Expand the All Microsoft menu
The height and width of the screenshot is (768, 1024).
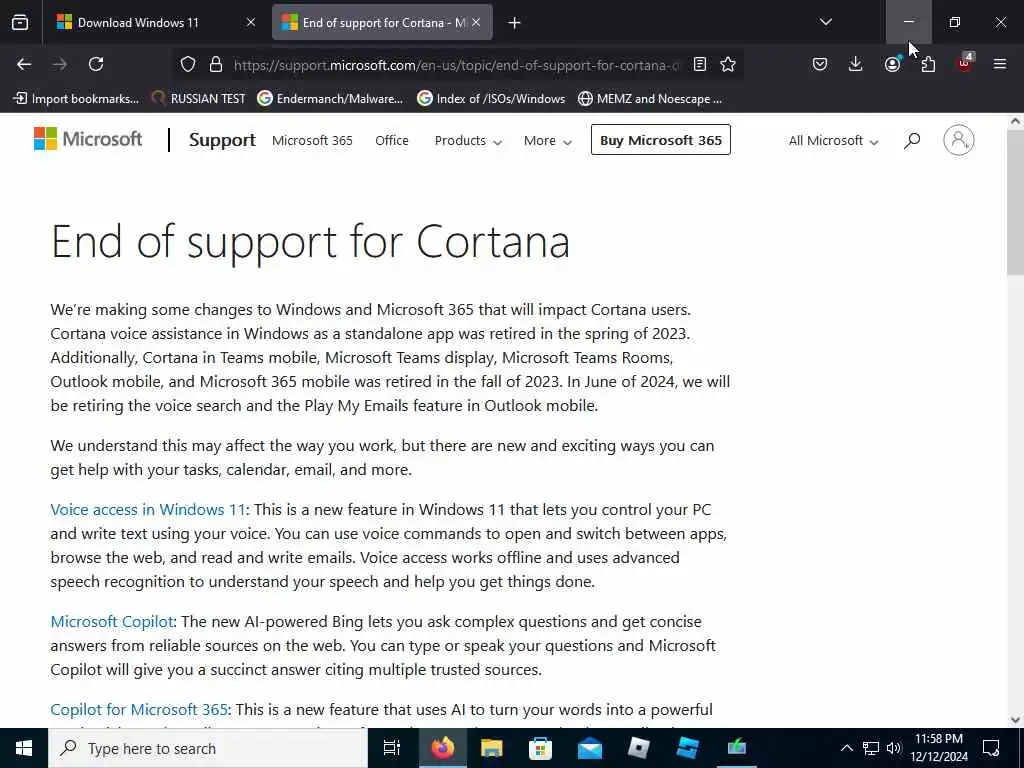click(833, 140)
